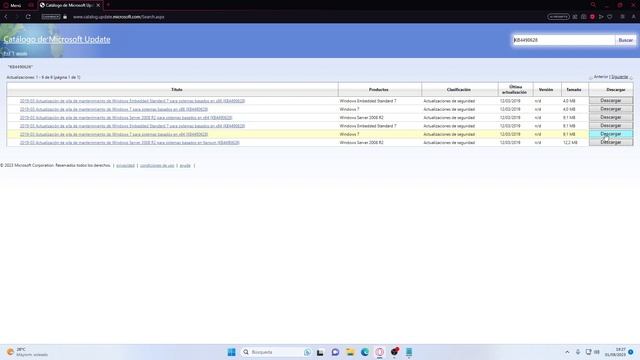Click the KB4490628 search input field

click(x=564, y=40)
